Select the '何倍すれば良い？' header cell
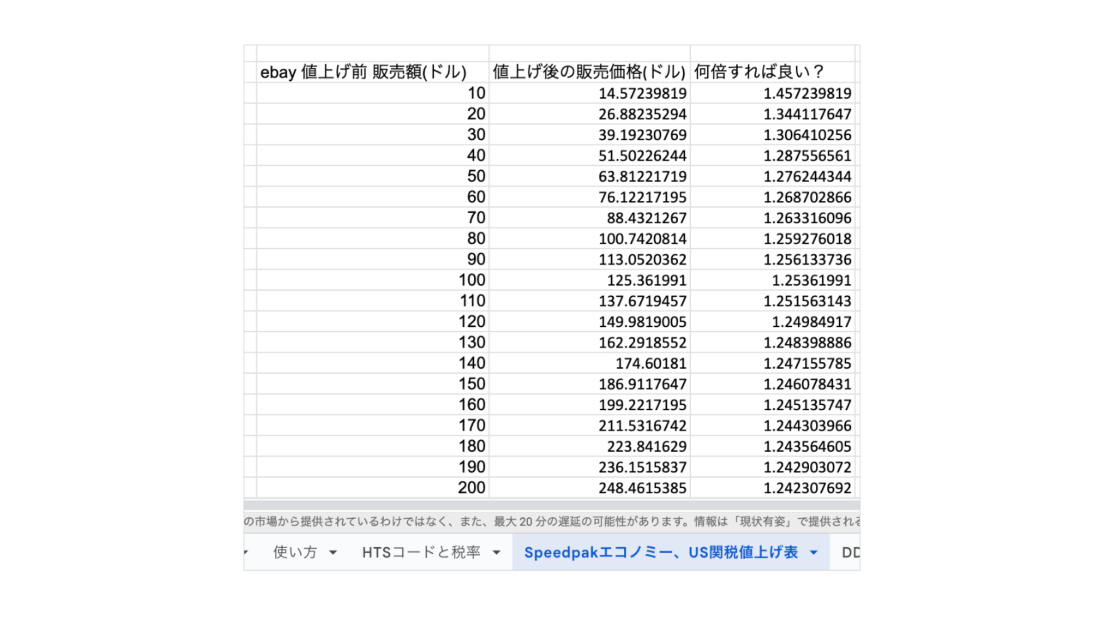The height and width of the screenshot is (620, 1116). (x=772, y=72)
